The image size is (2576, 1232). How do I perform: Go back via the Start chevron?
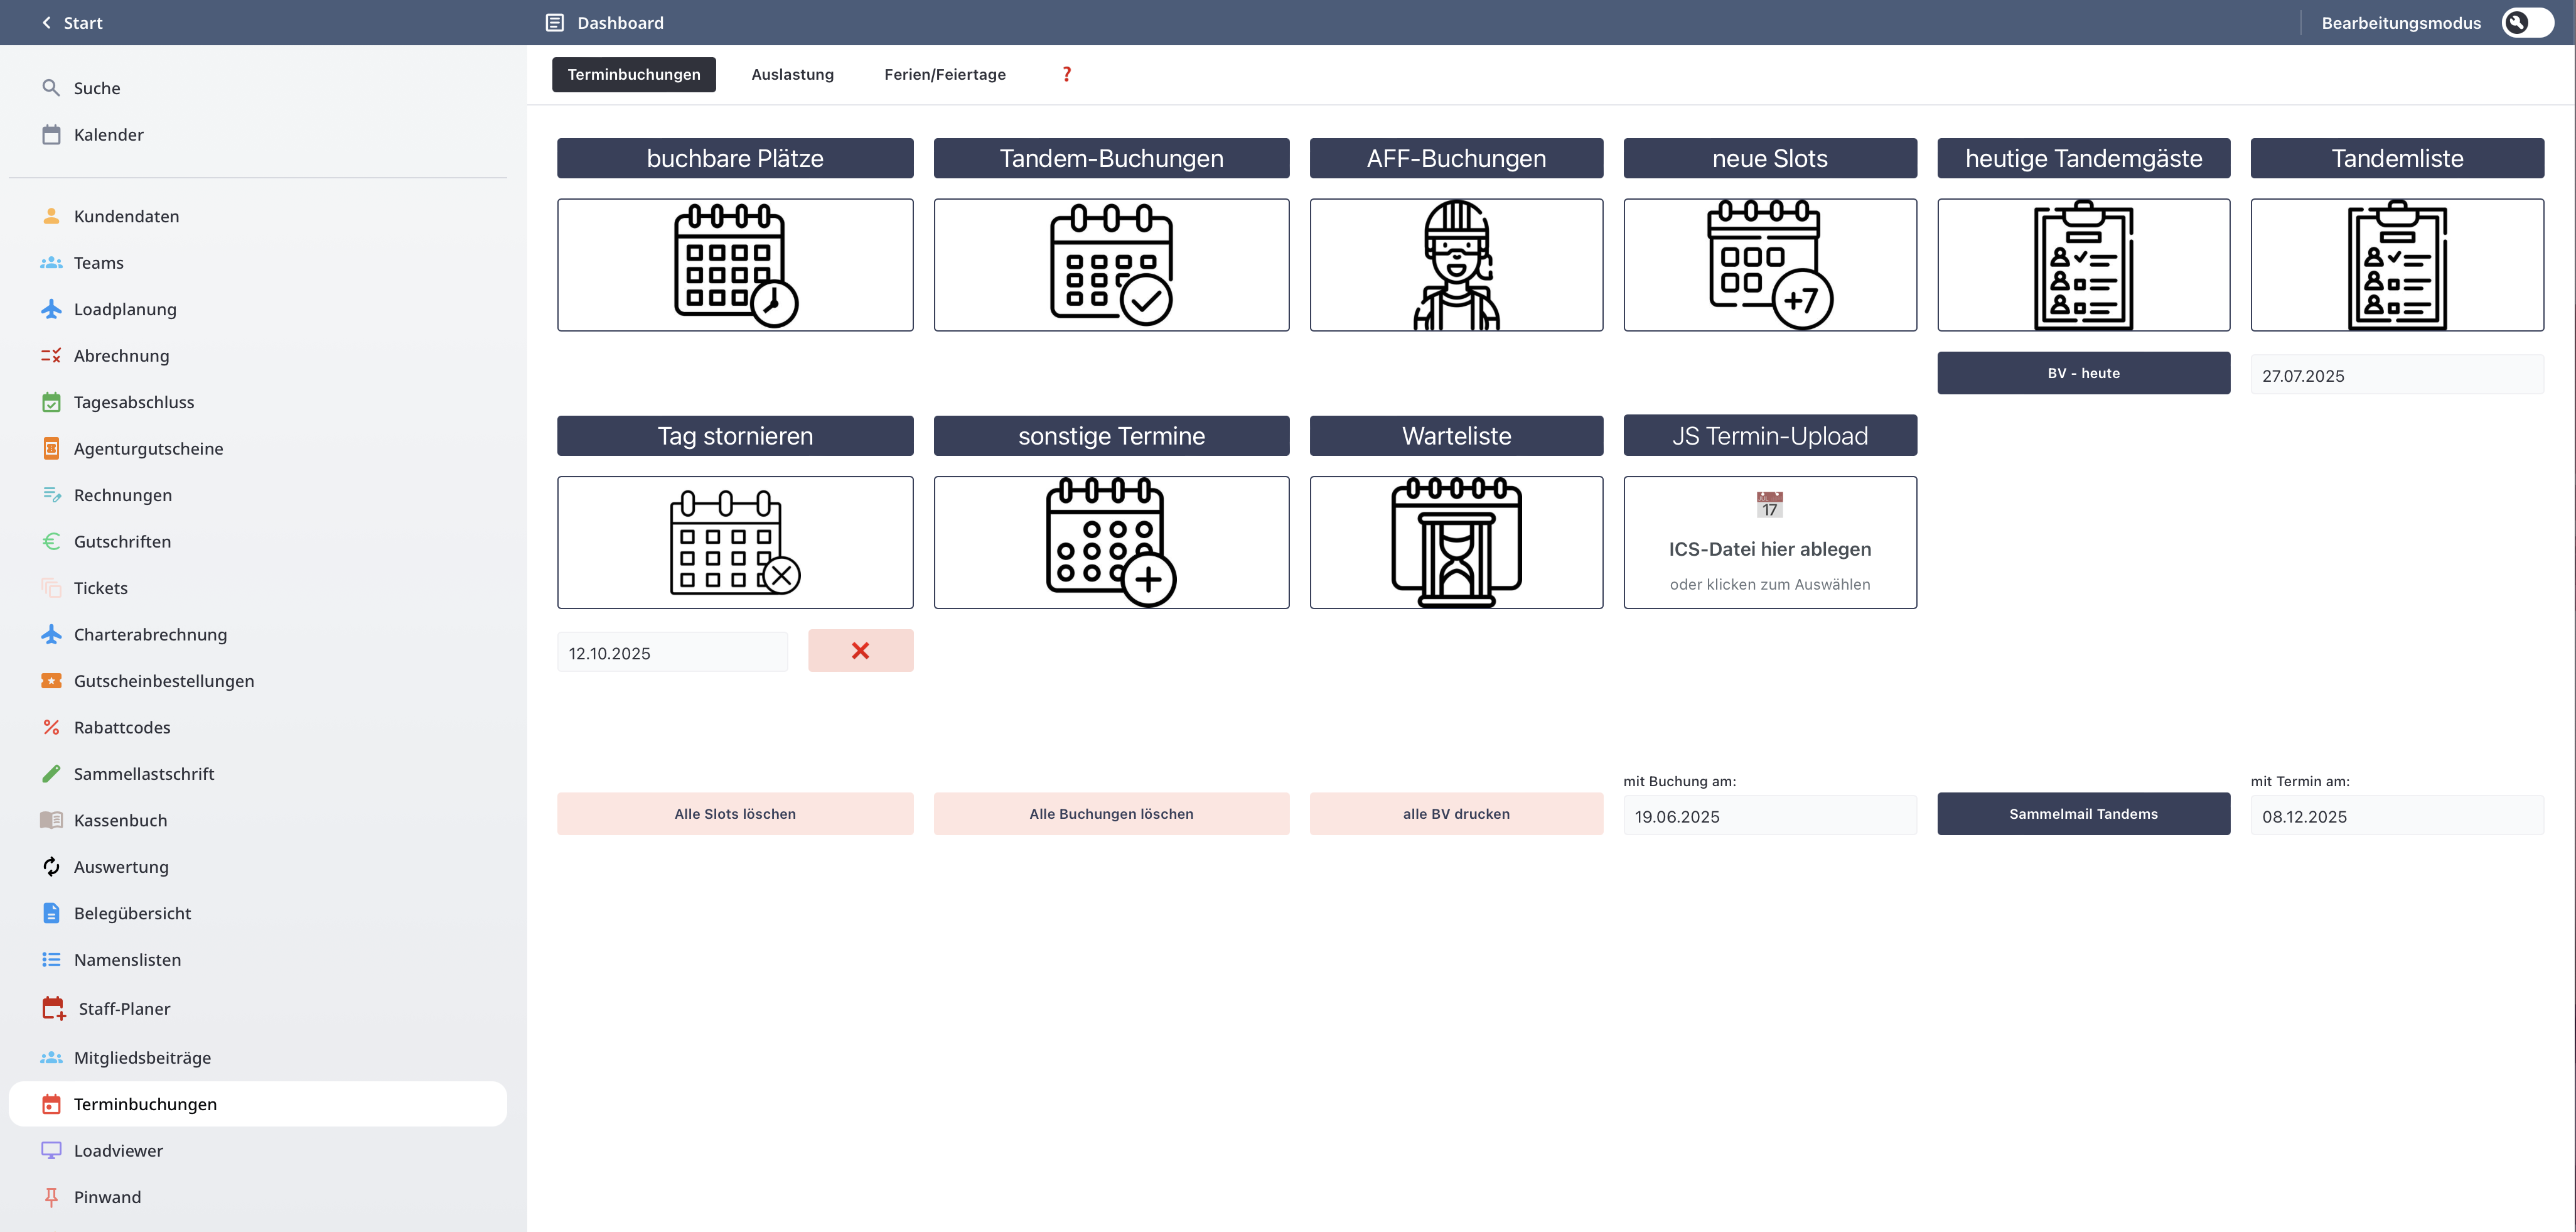[x=47, y=22]
